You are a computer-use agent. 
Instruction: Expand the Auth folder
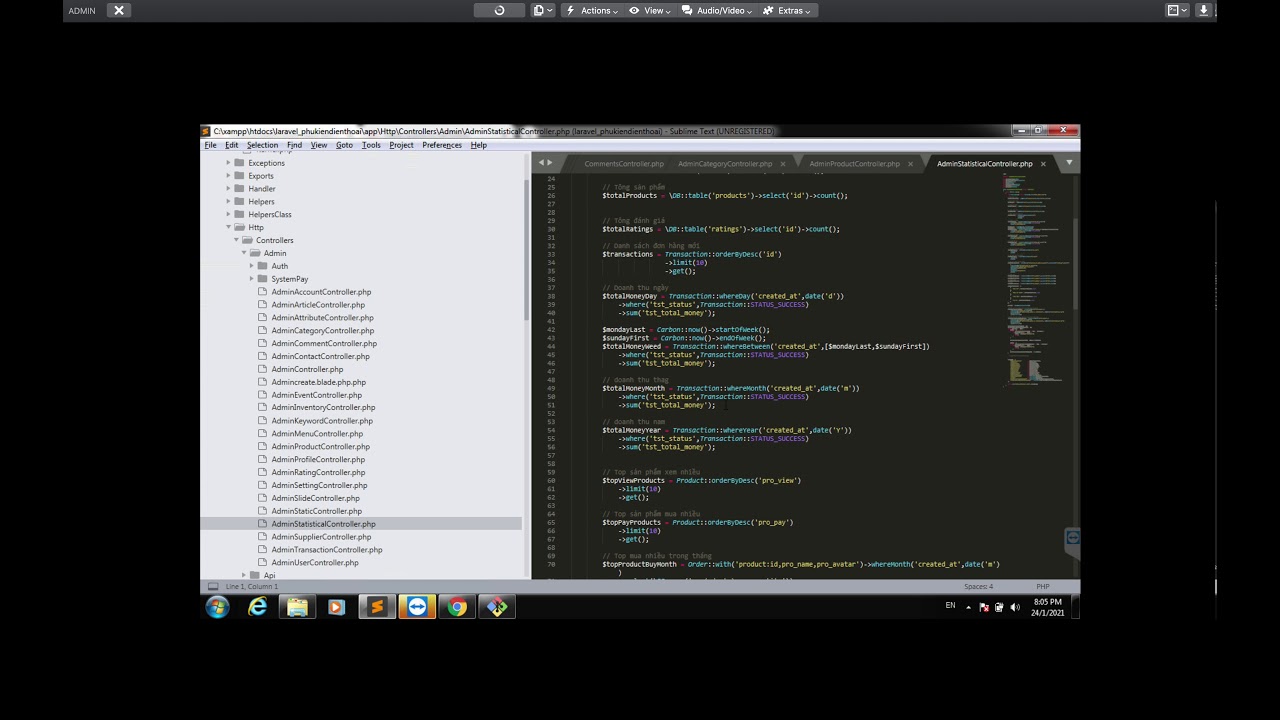point(251,266)
